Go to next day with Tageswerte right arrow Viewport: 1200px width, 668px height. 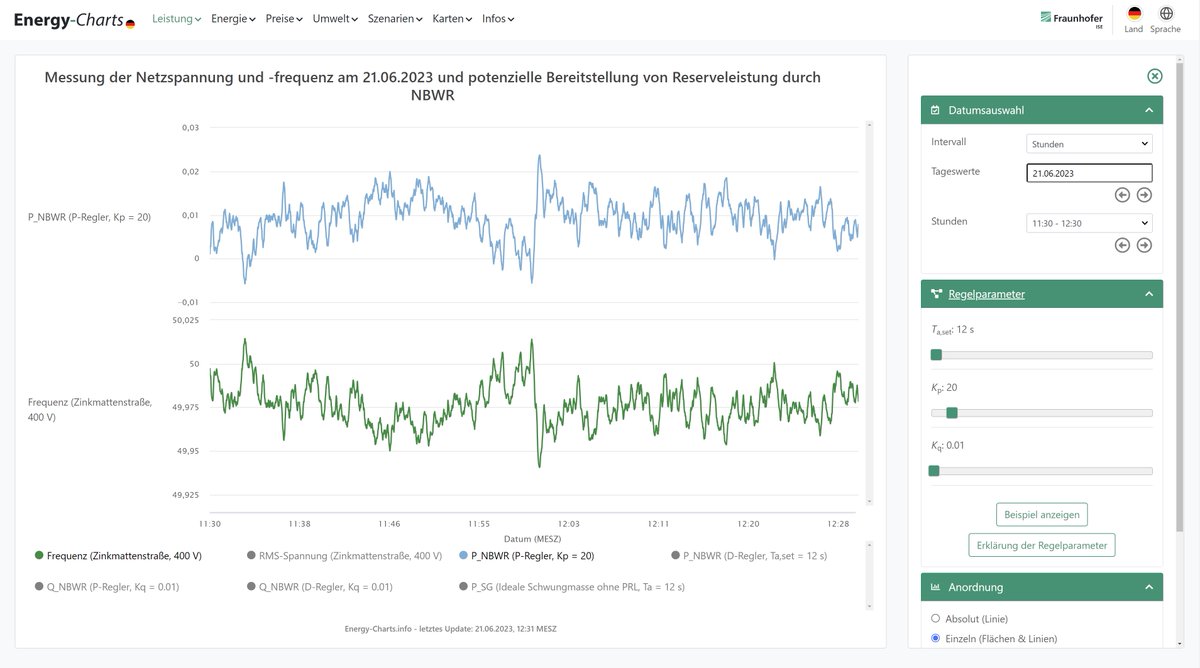[x=1145, y=195]
